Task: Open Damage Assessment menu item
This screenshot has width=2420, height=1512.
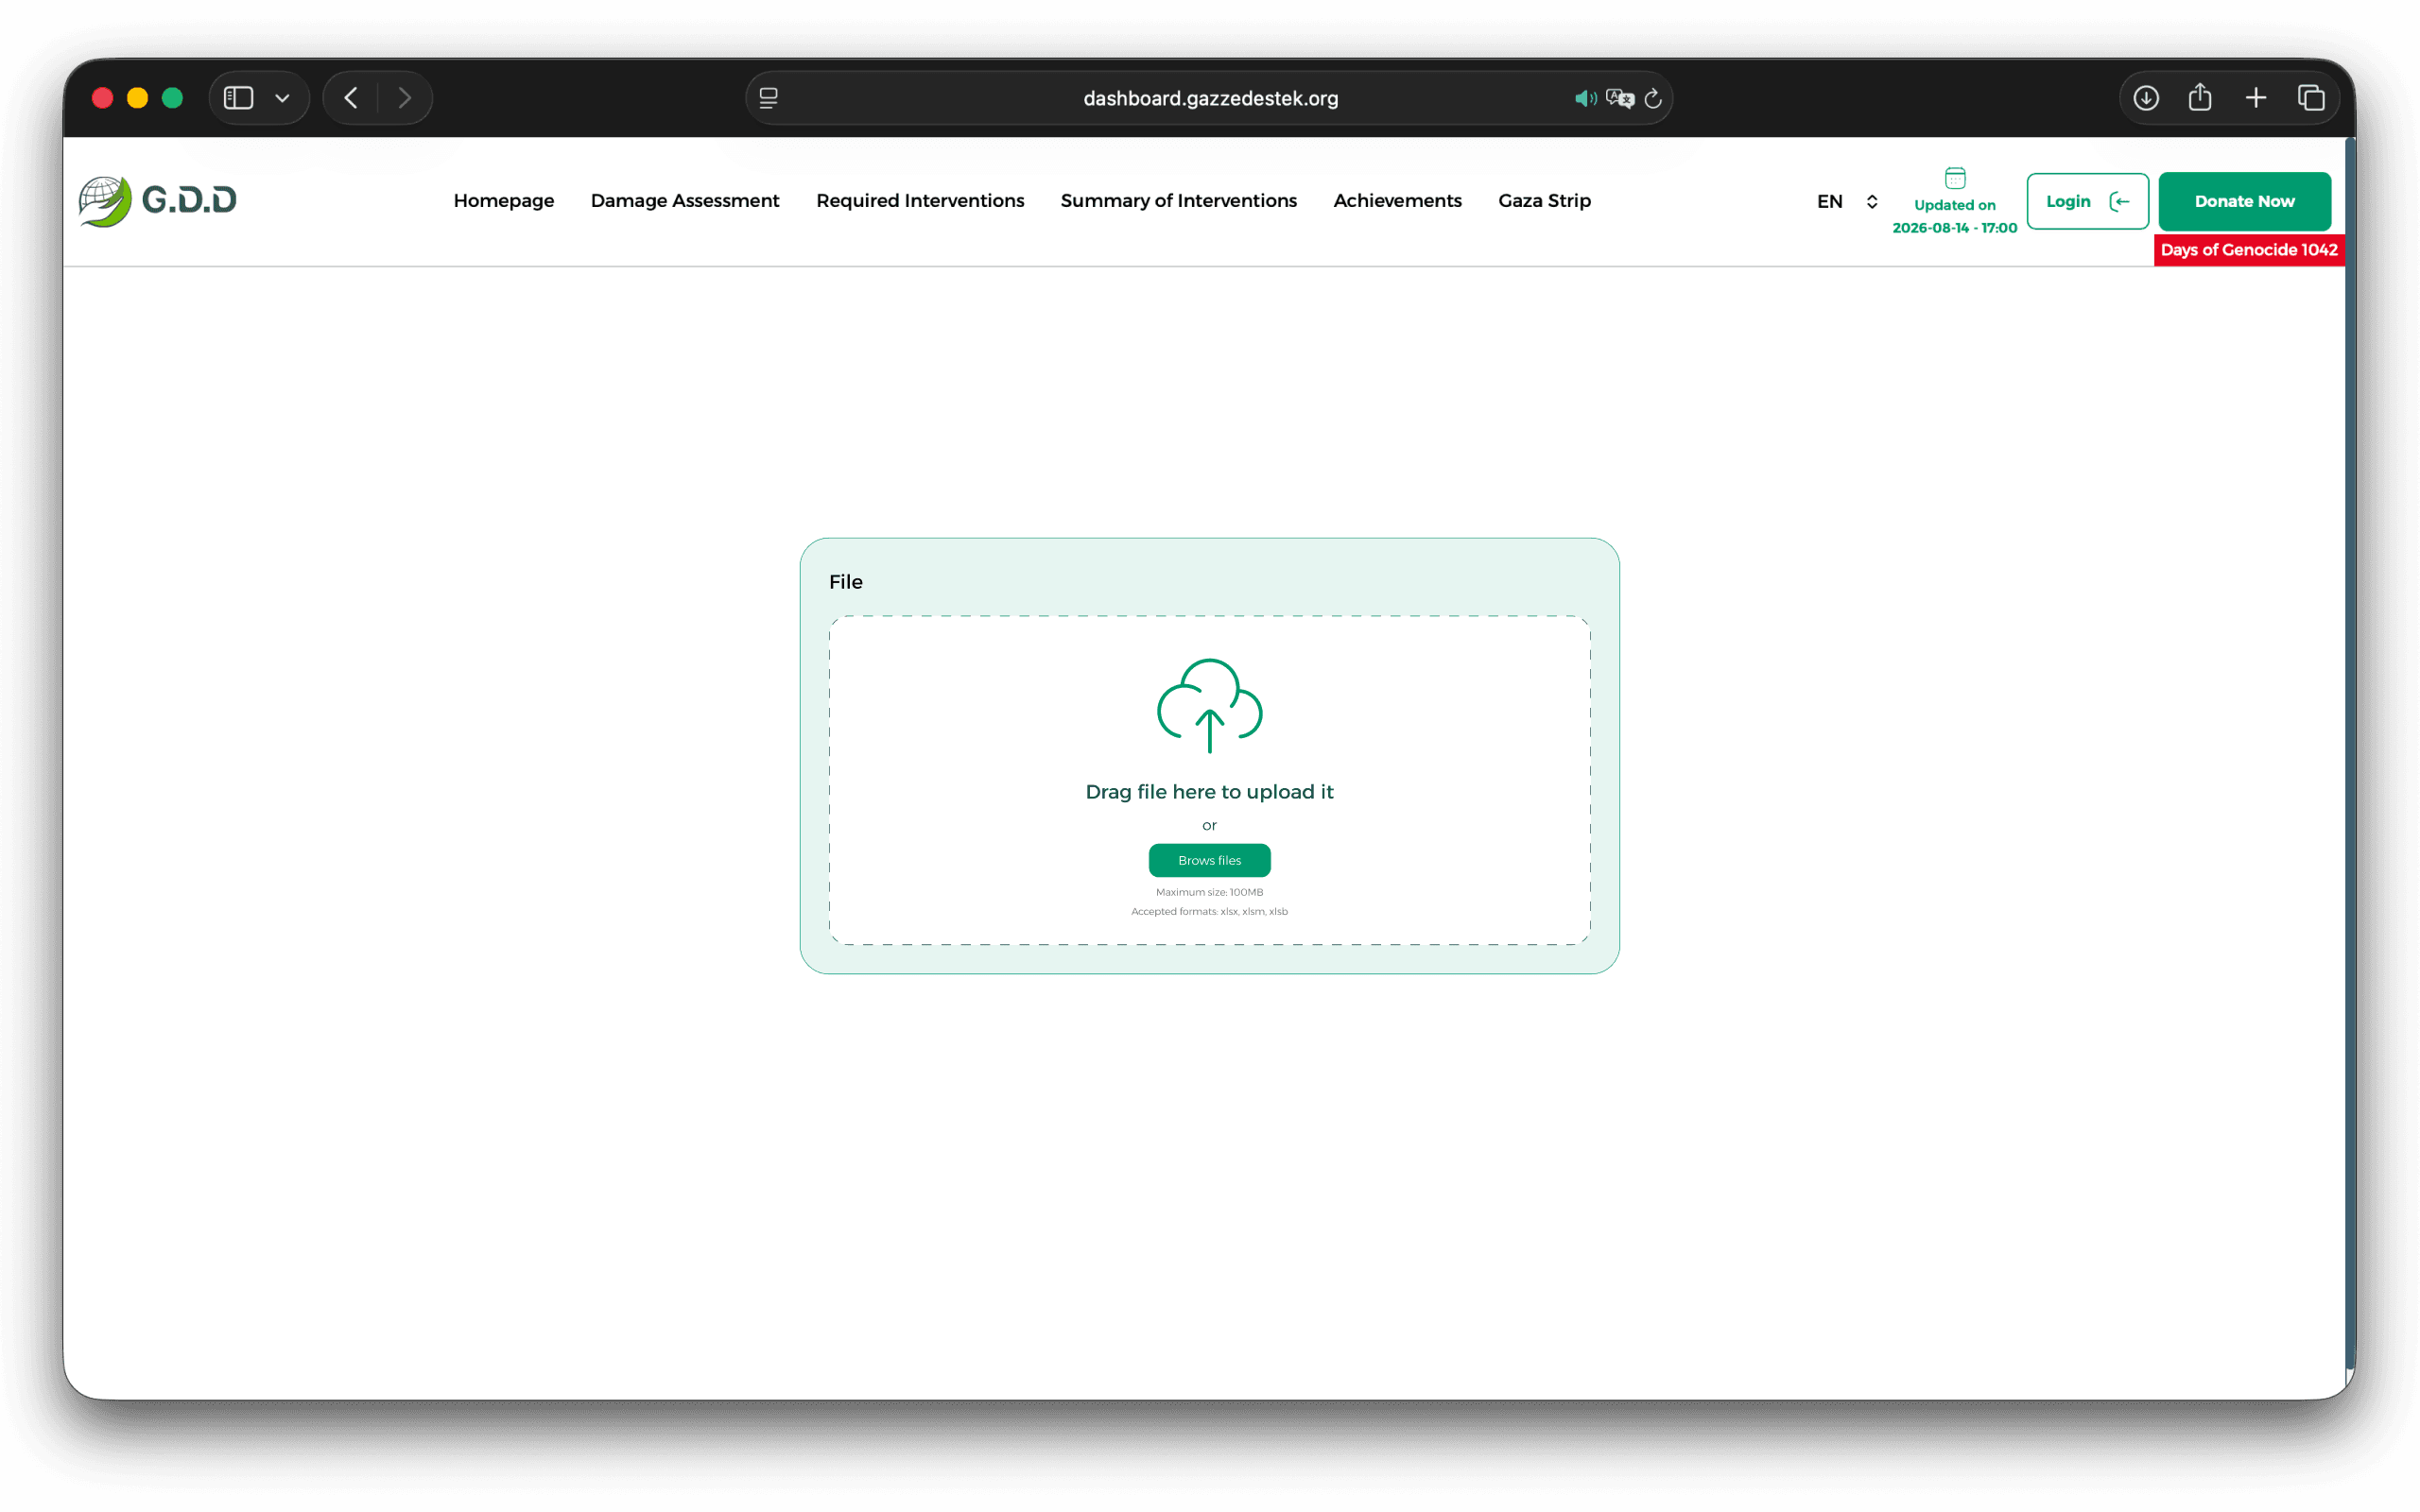Action: coord(685,201)
